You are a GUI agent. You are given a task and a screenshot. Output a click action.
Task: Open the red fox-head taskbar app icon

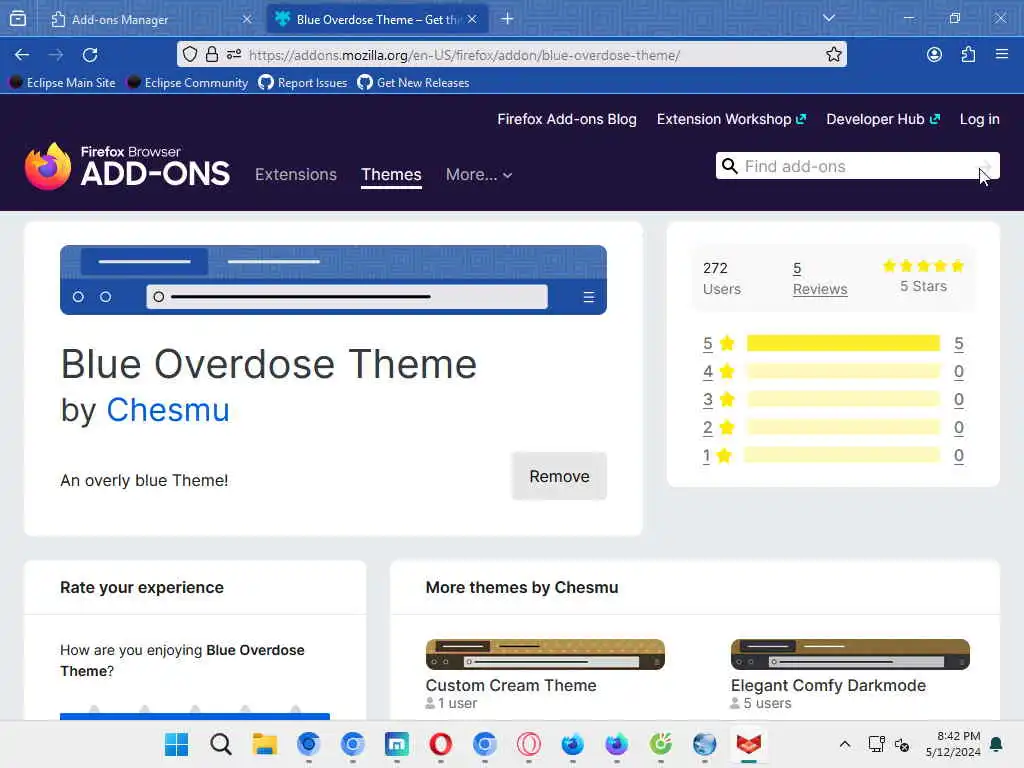[748, 744]
